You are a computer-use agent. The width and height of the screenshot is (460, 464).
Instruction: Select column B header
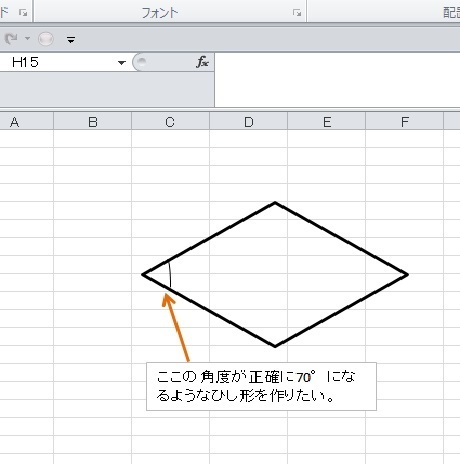pos(93,122)
